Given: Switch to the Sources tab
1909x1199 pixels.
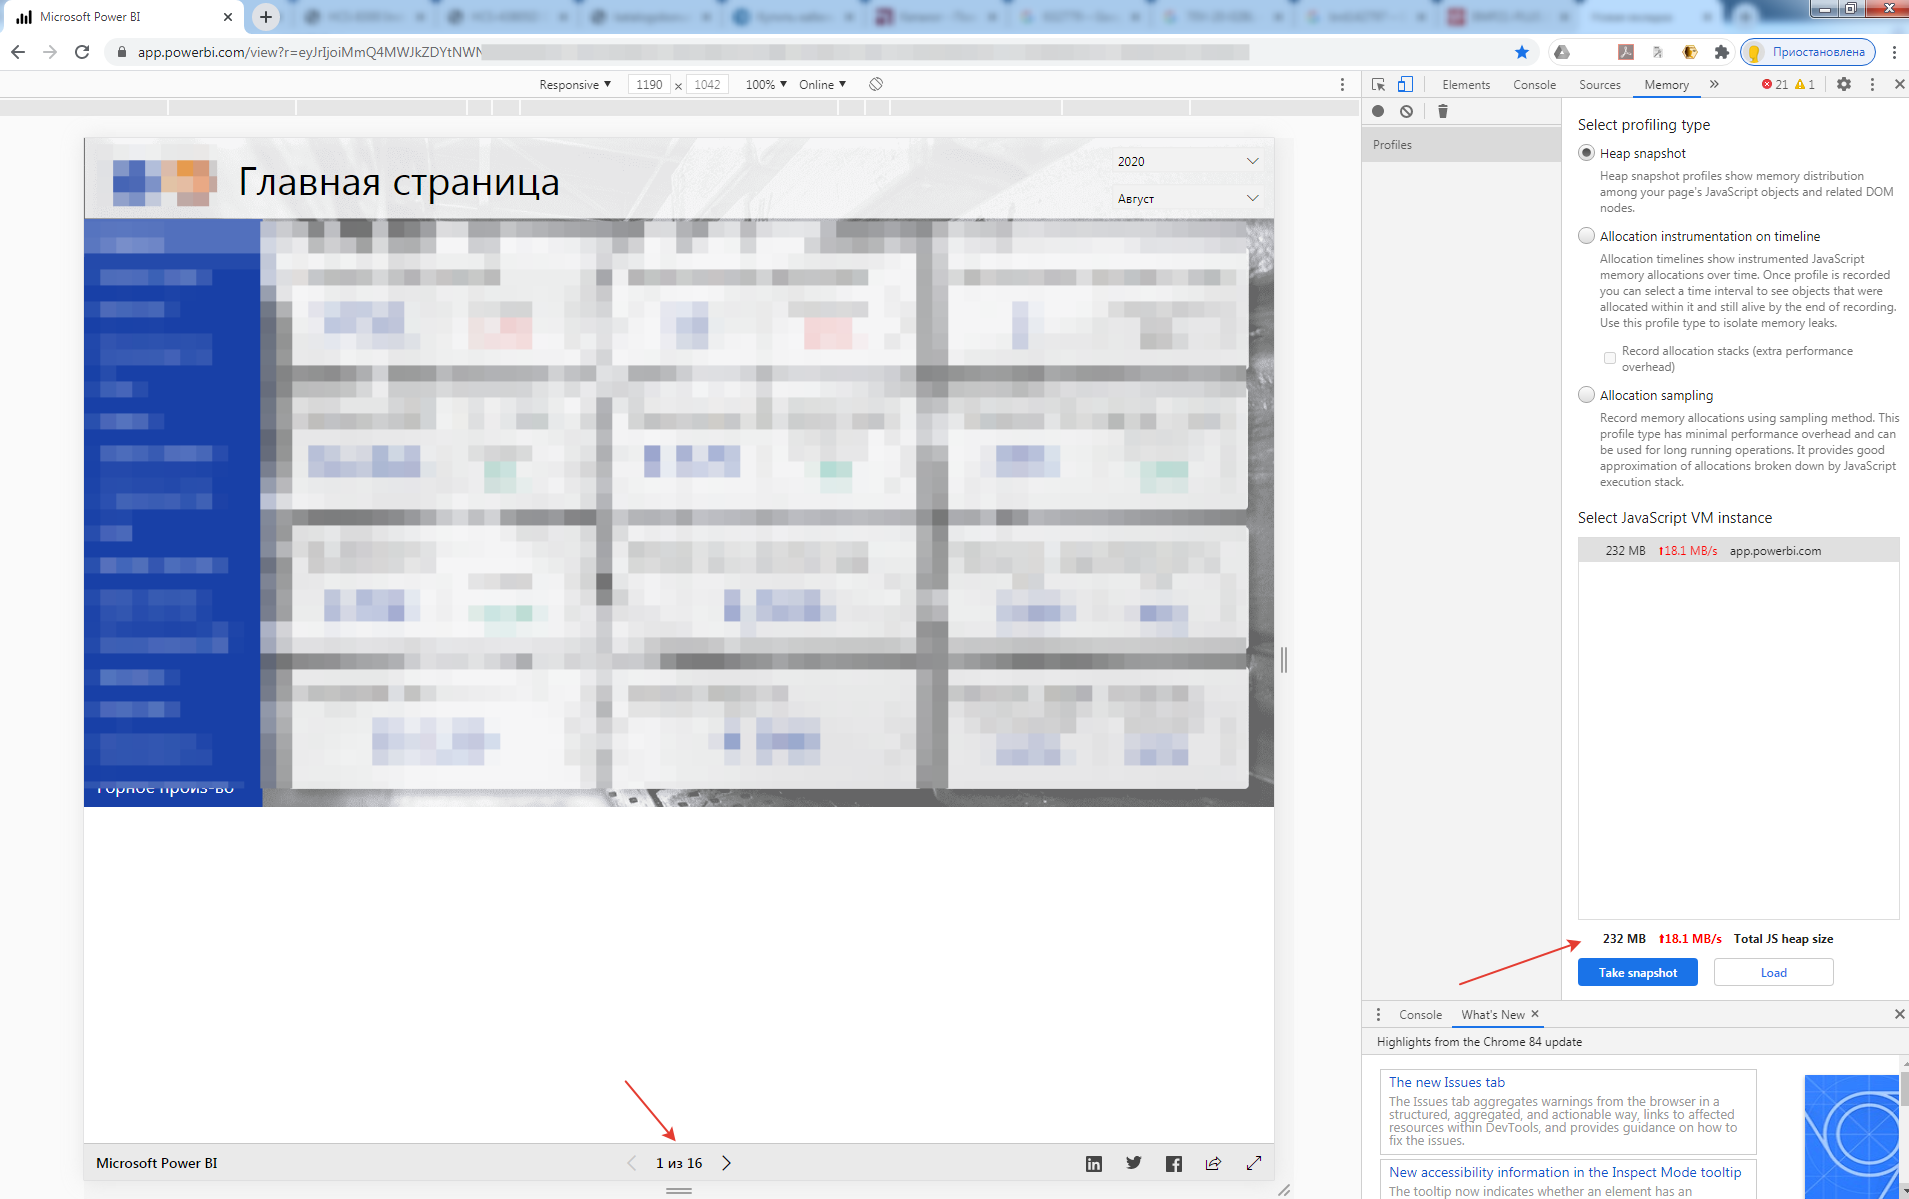Looking at the screenshot, I should [x=1599, y=84].
